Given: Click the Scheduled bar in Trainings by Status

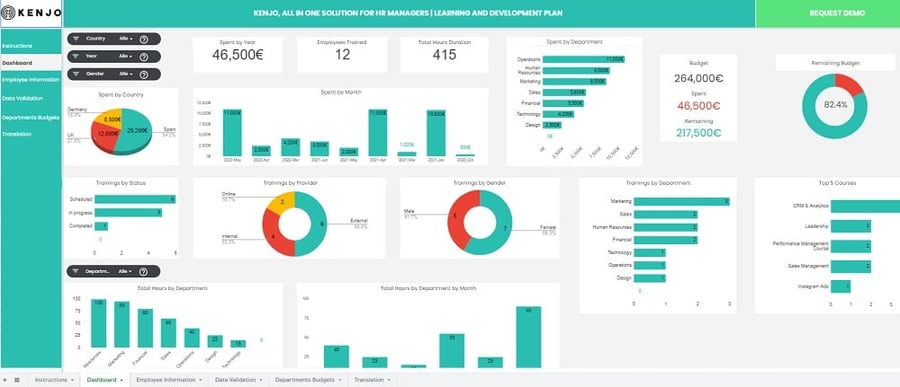Looking at the screenshot, I should tap(135, 199).
